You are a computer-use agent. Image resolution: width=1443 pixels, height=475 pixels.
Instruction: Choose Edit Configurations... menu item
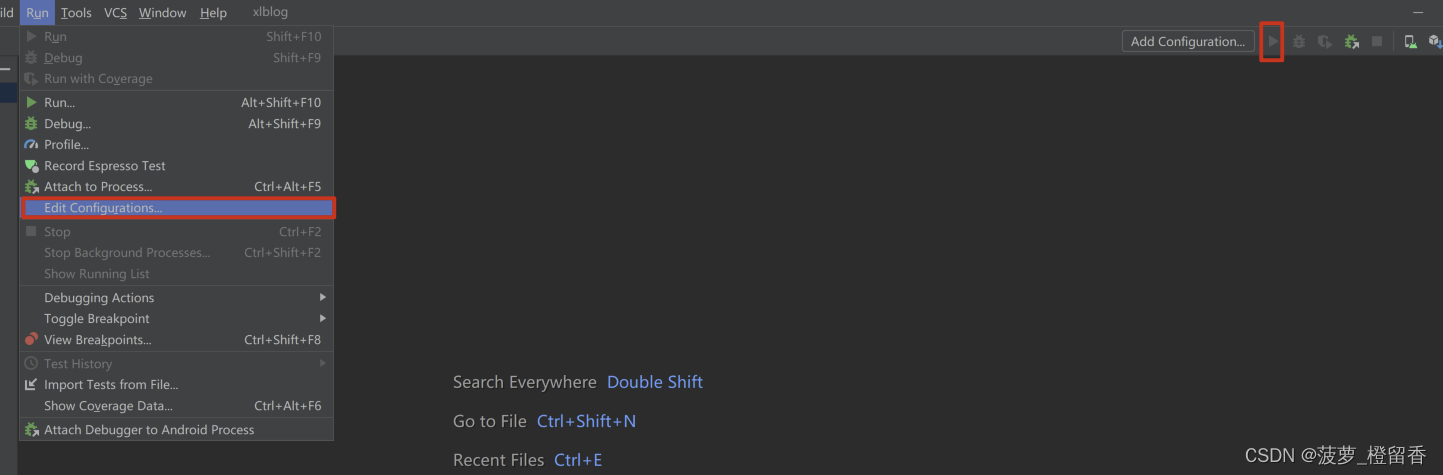[176, 208]
